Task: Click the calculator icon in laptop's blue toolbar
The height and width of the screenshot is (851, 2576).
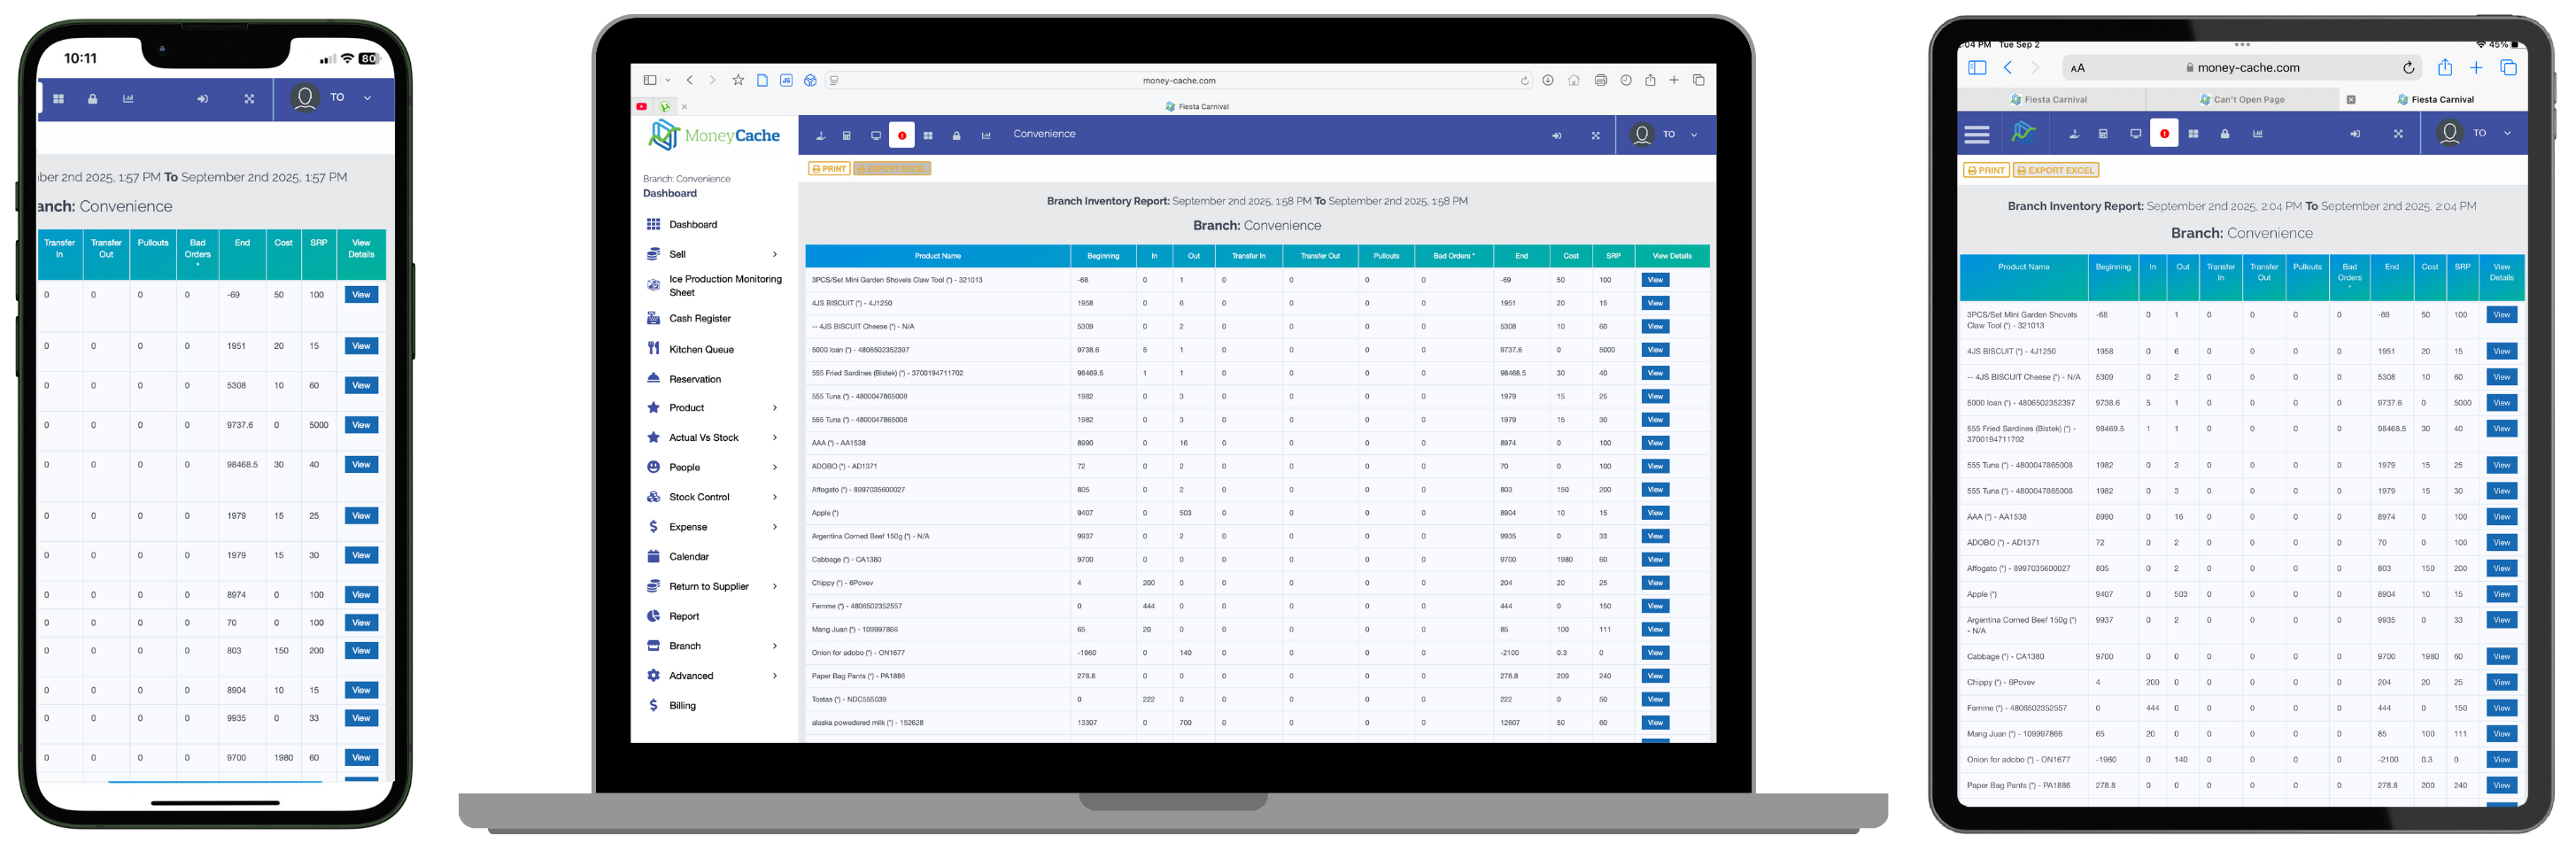Action: pos(846,135)
